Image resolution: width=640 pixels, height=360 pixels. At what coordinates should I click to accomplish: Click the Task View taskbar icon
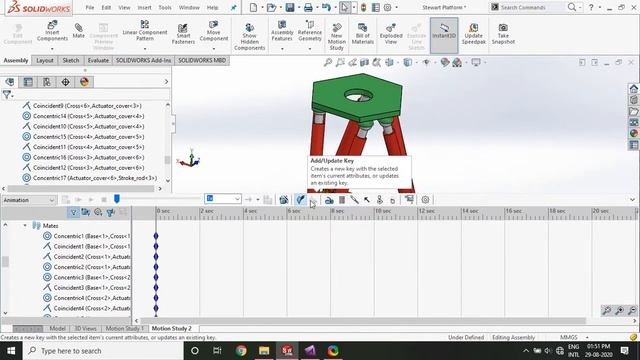(x=217, y=351)
